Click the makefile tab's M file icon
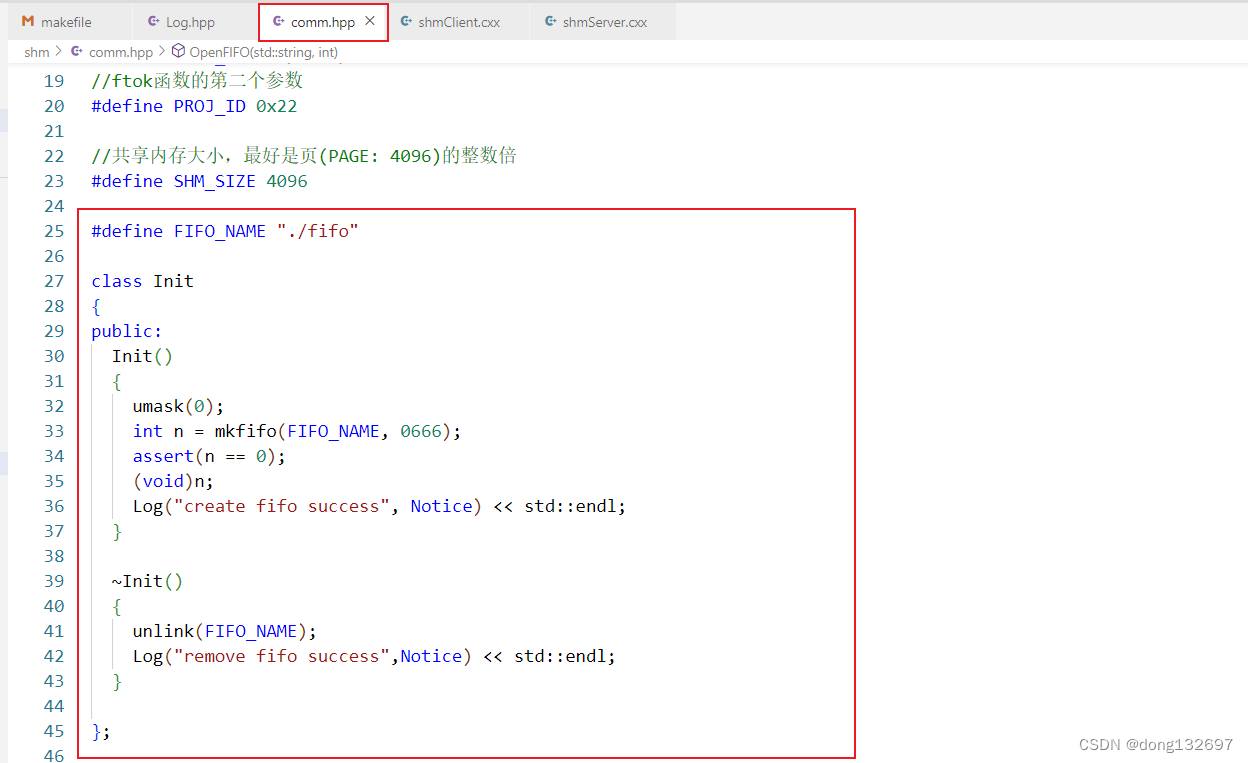 point(28,22)
